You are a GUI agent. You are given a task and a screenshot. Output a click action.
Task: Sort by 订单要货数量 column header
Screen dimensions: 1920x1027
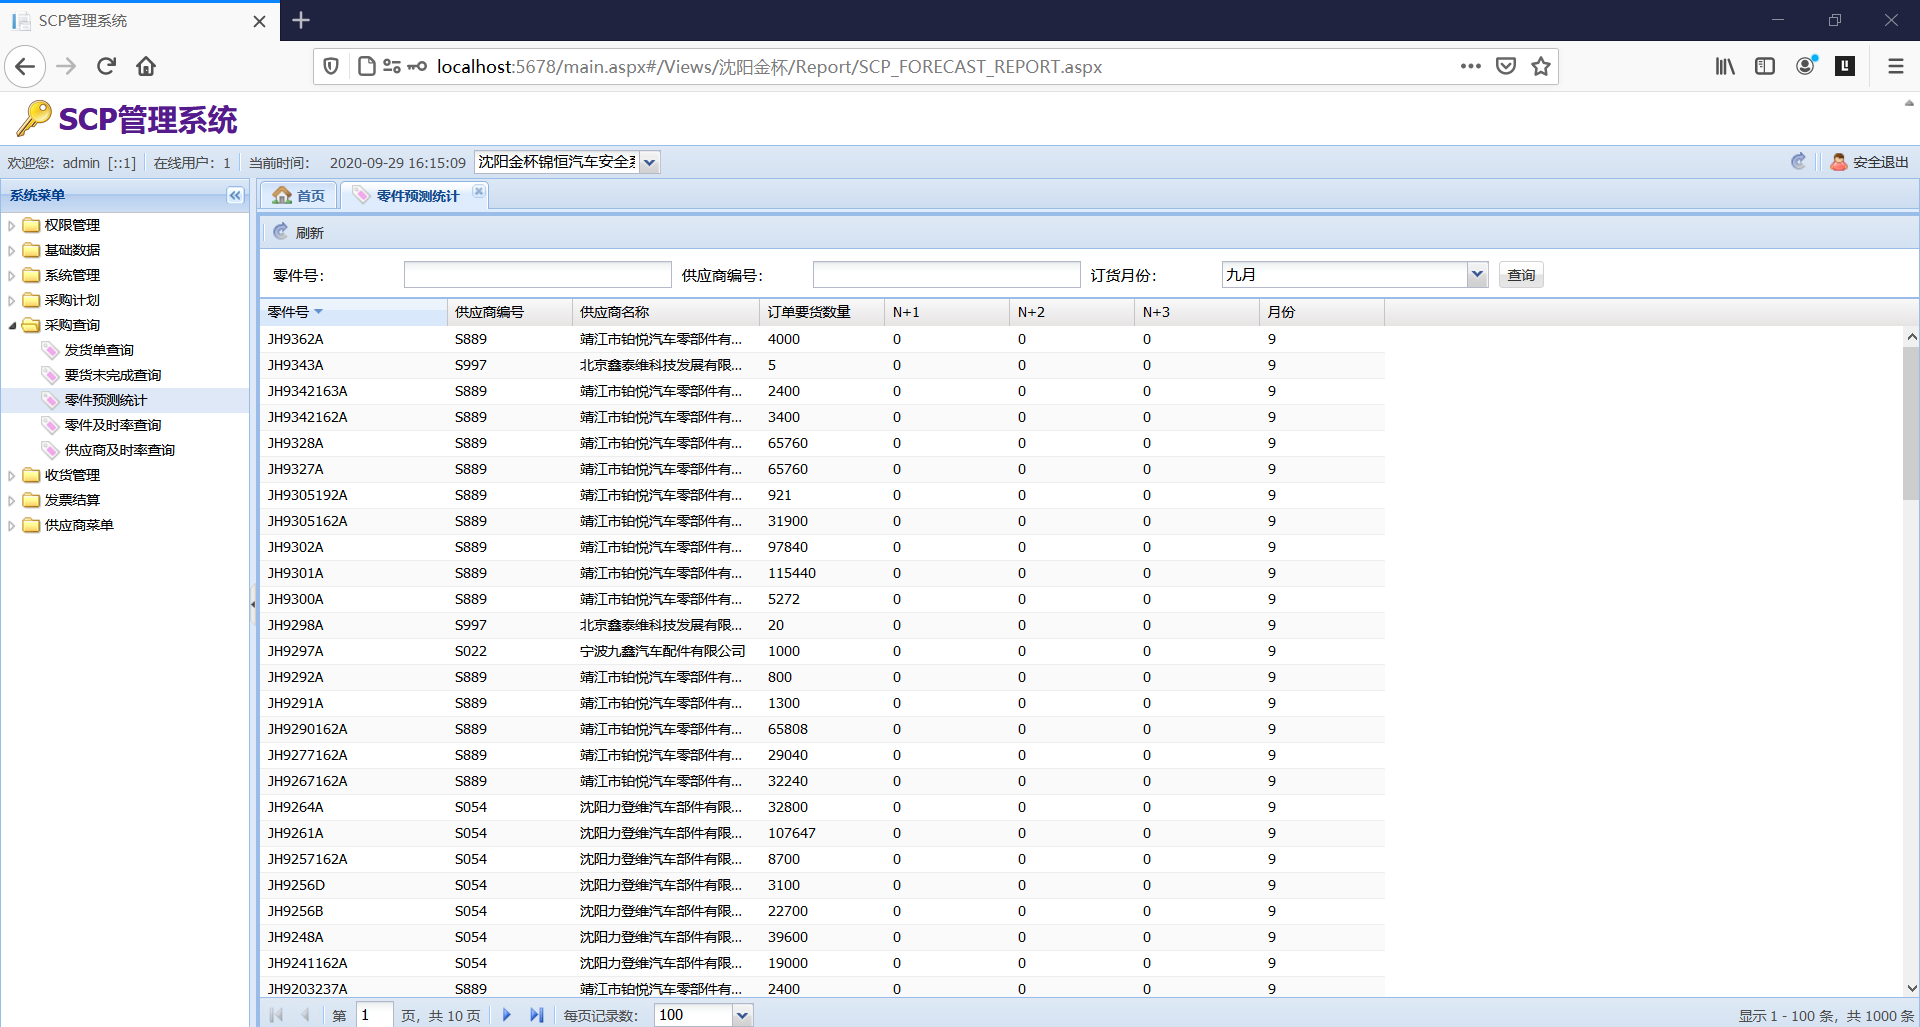(822, 312)
